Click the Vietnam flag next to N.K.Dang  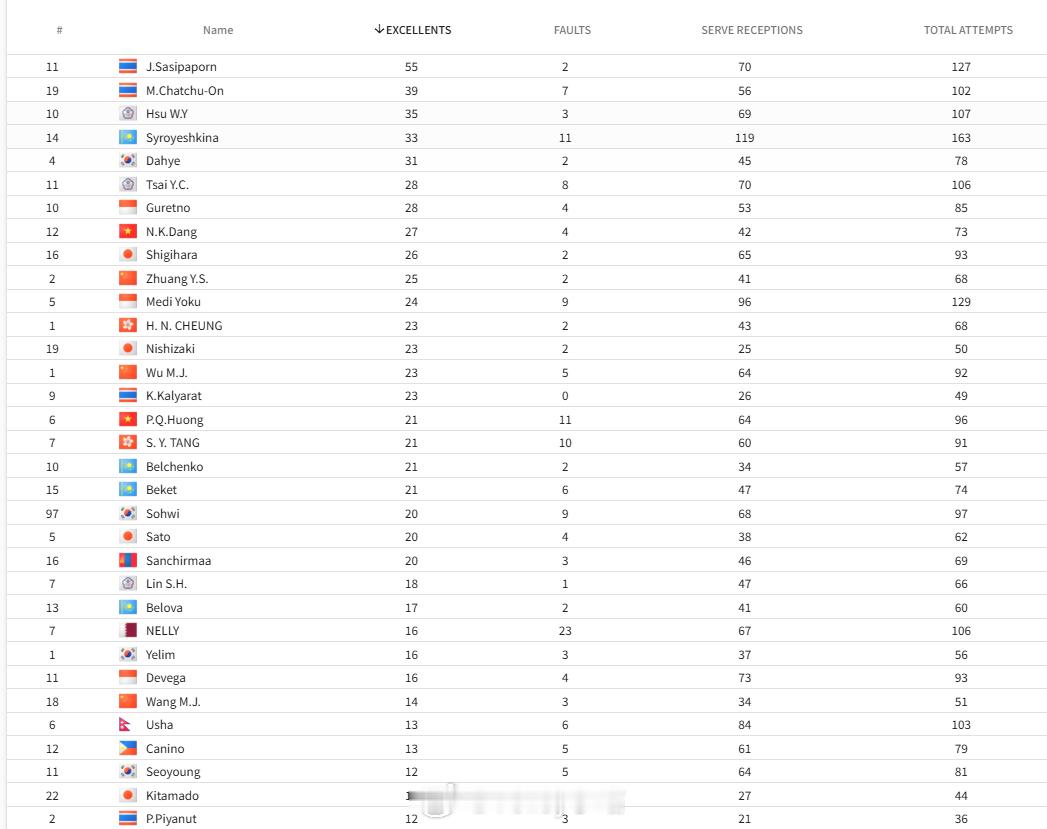(128, 232)
